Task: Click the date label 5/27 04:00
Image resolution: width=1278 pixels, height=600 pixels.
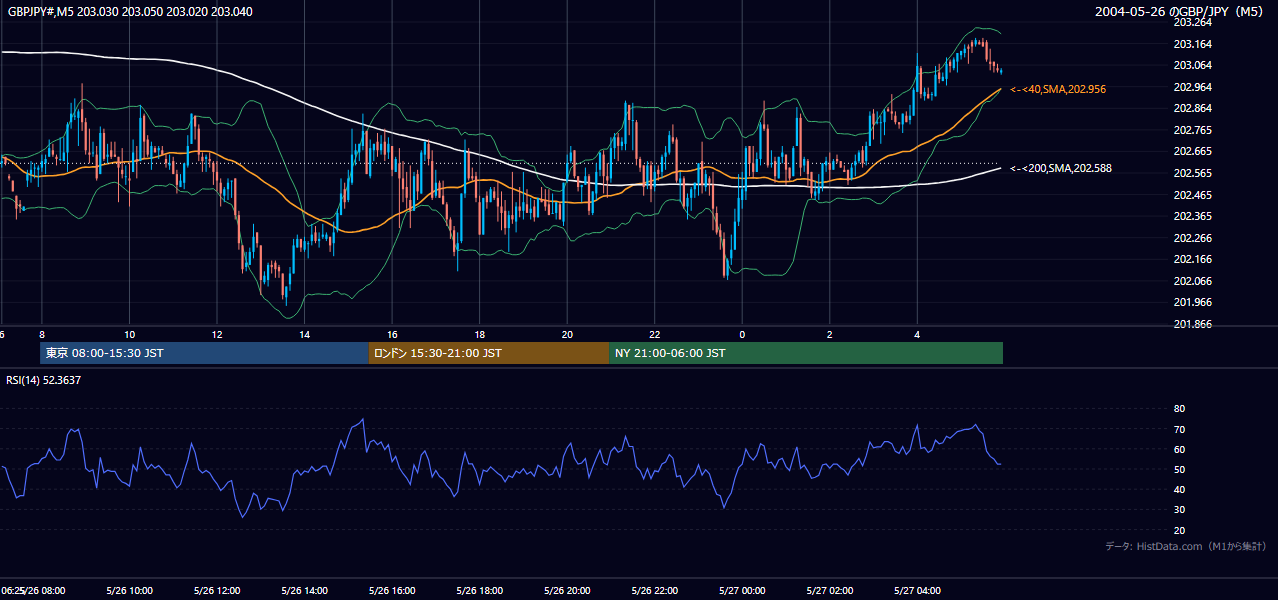Action: click(918, 591)
